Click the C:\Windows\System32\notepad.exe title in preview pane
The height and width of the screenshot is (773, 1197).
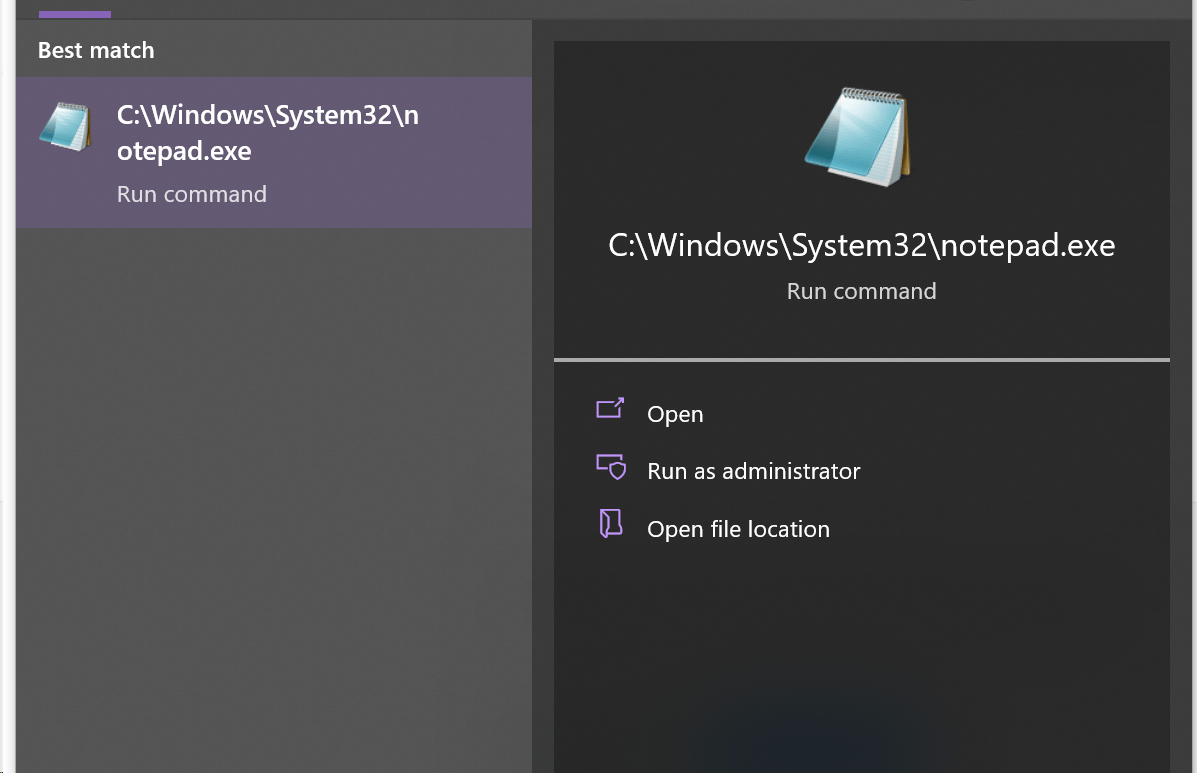tap(861, 246)
